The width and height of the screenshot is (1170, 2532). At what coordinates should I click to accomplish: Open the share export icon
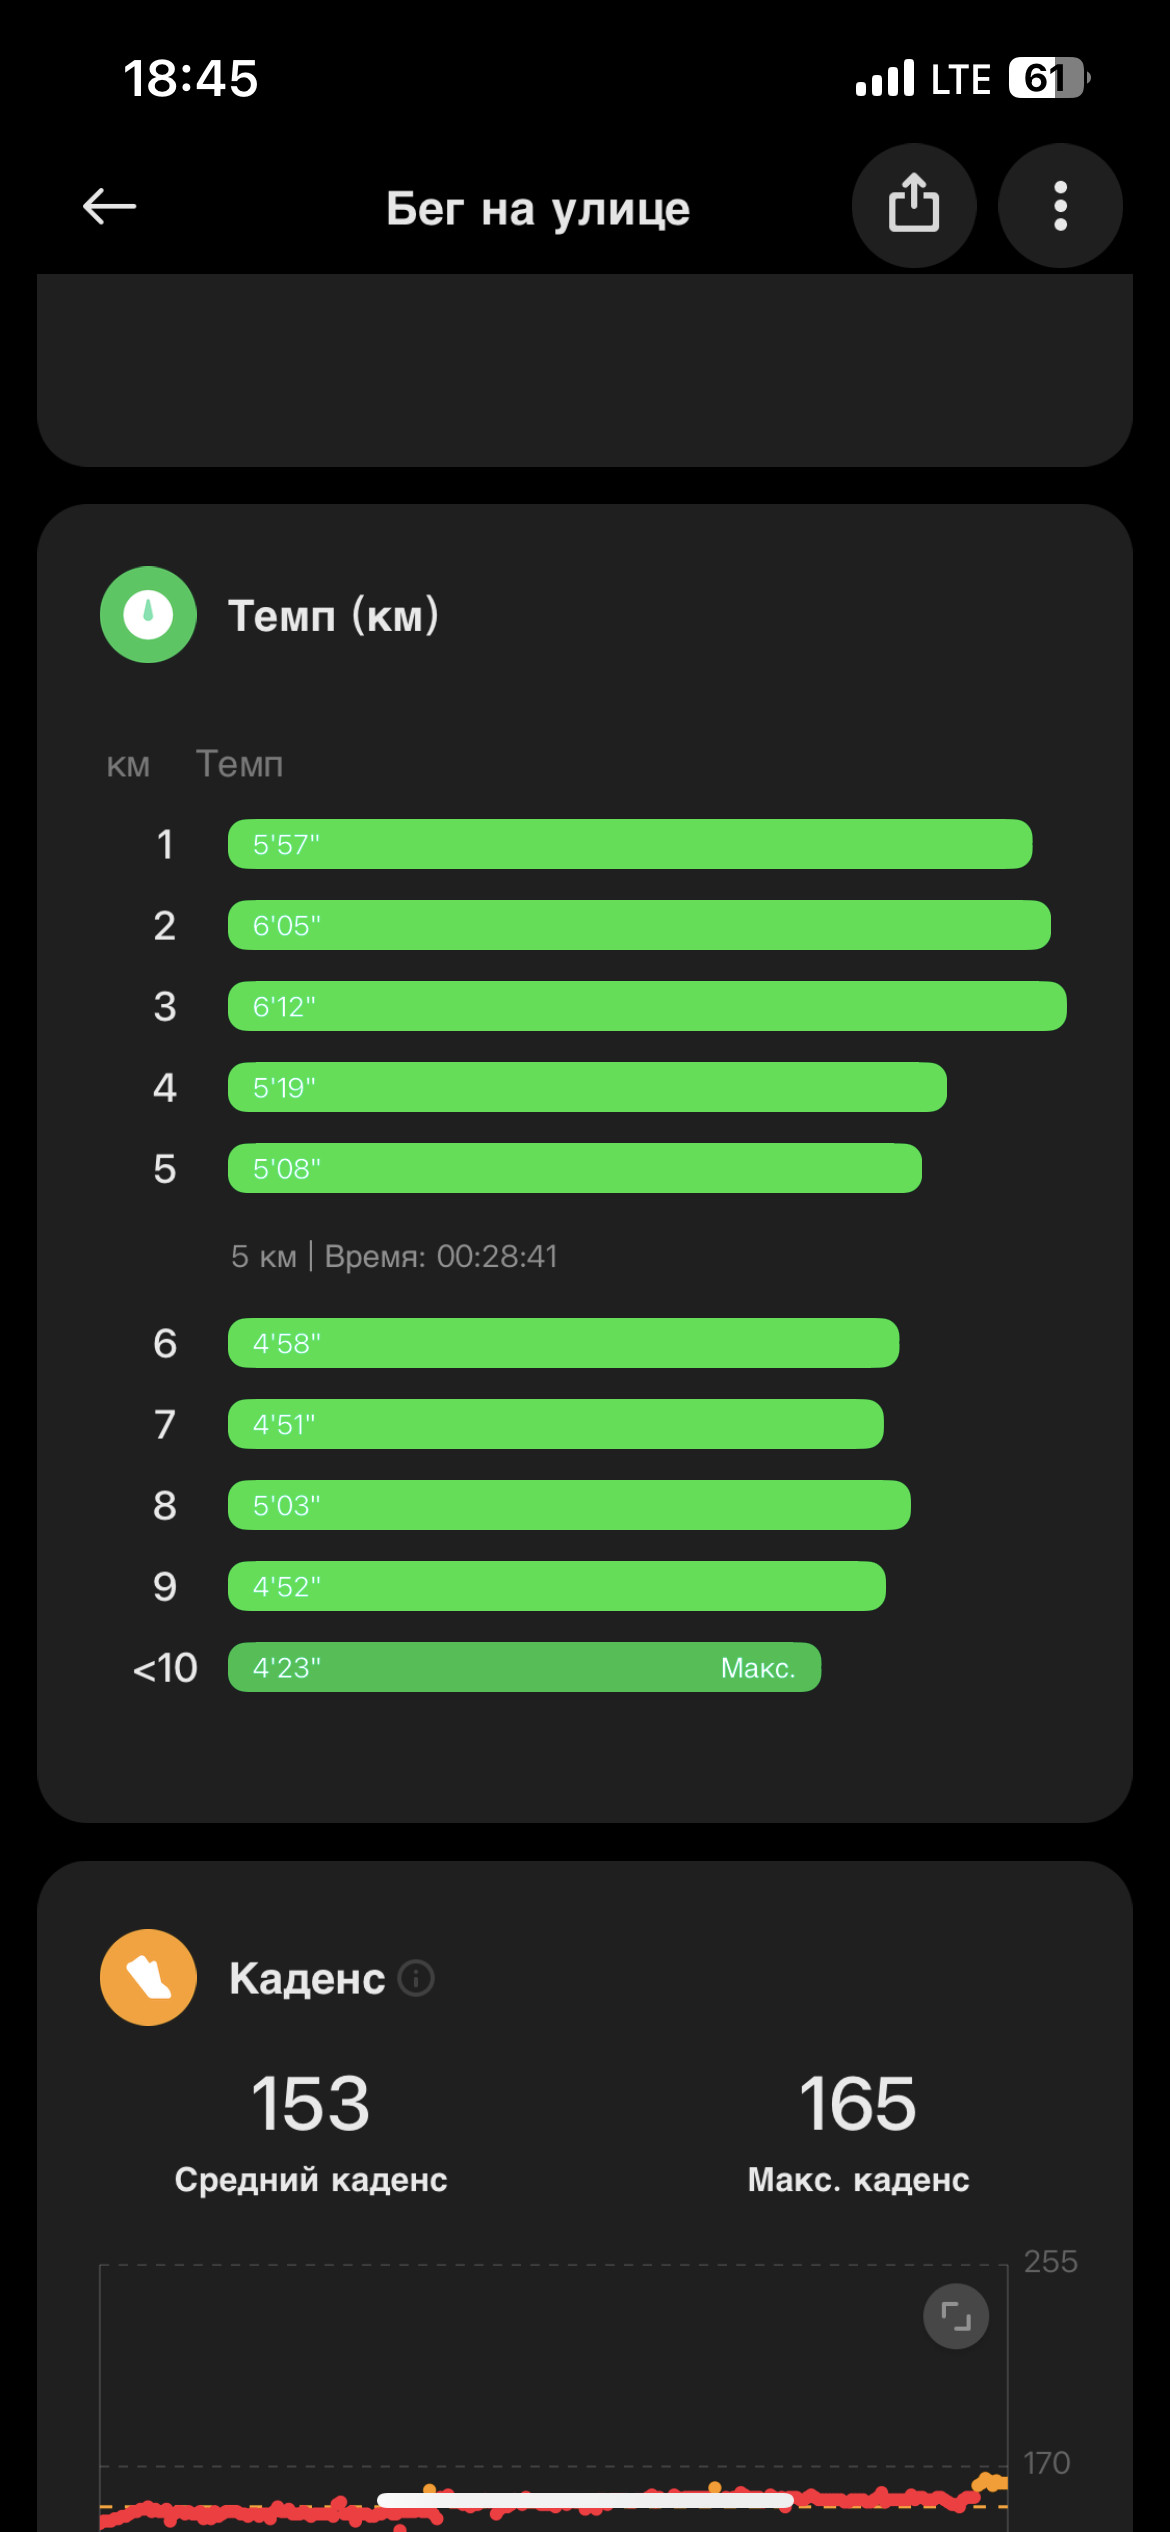(x=914, y=206)
